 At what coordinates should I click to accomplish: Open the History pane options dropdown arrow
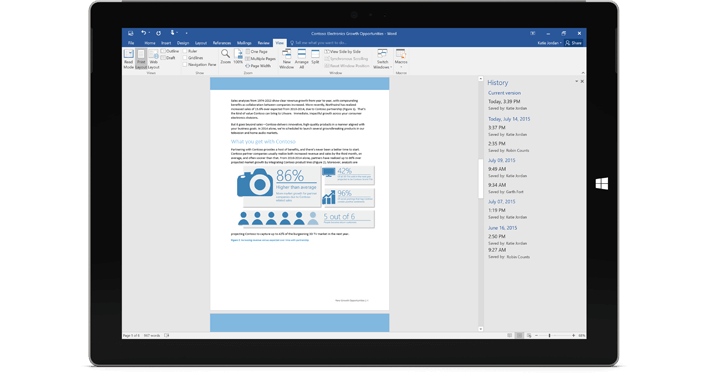coord(576,81)
